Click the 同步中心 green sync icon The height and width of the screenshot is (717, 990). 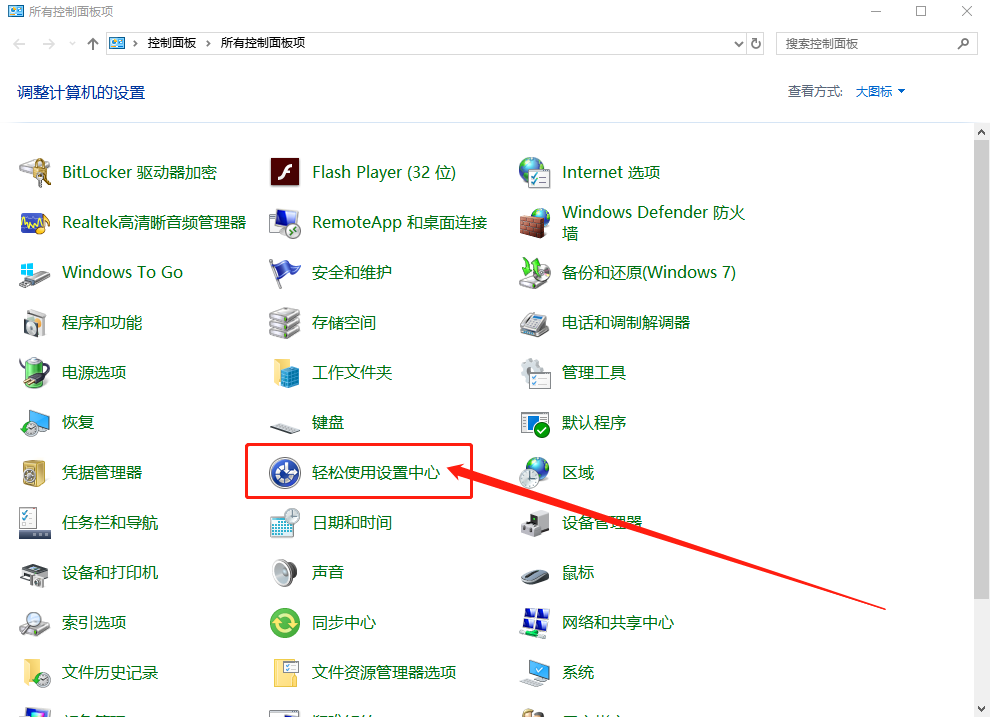pyautogui.click(x=285, y=622)
